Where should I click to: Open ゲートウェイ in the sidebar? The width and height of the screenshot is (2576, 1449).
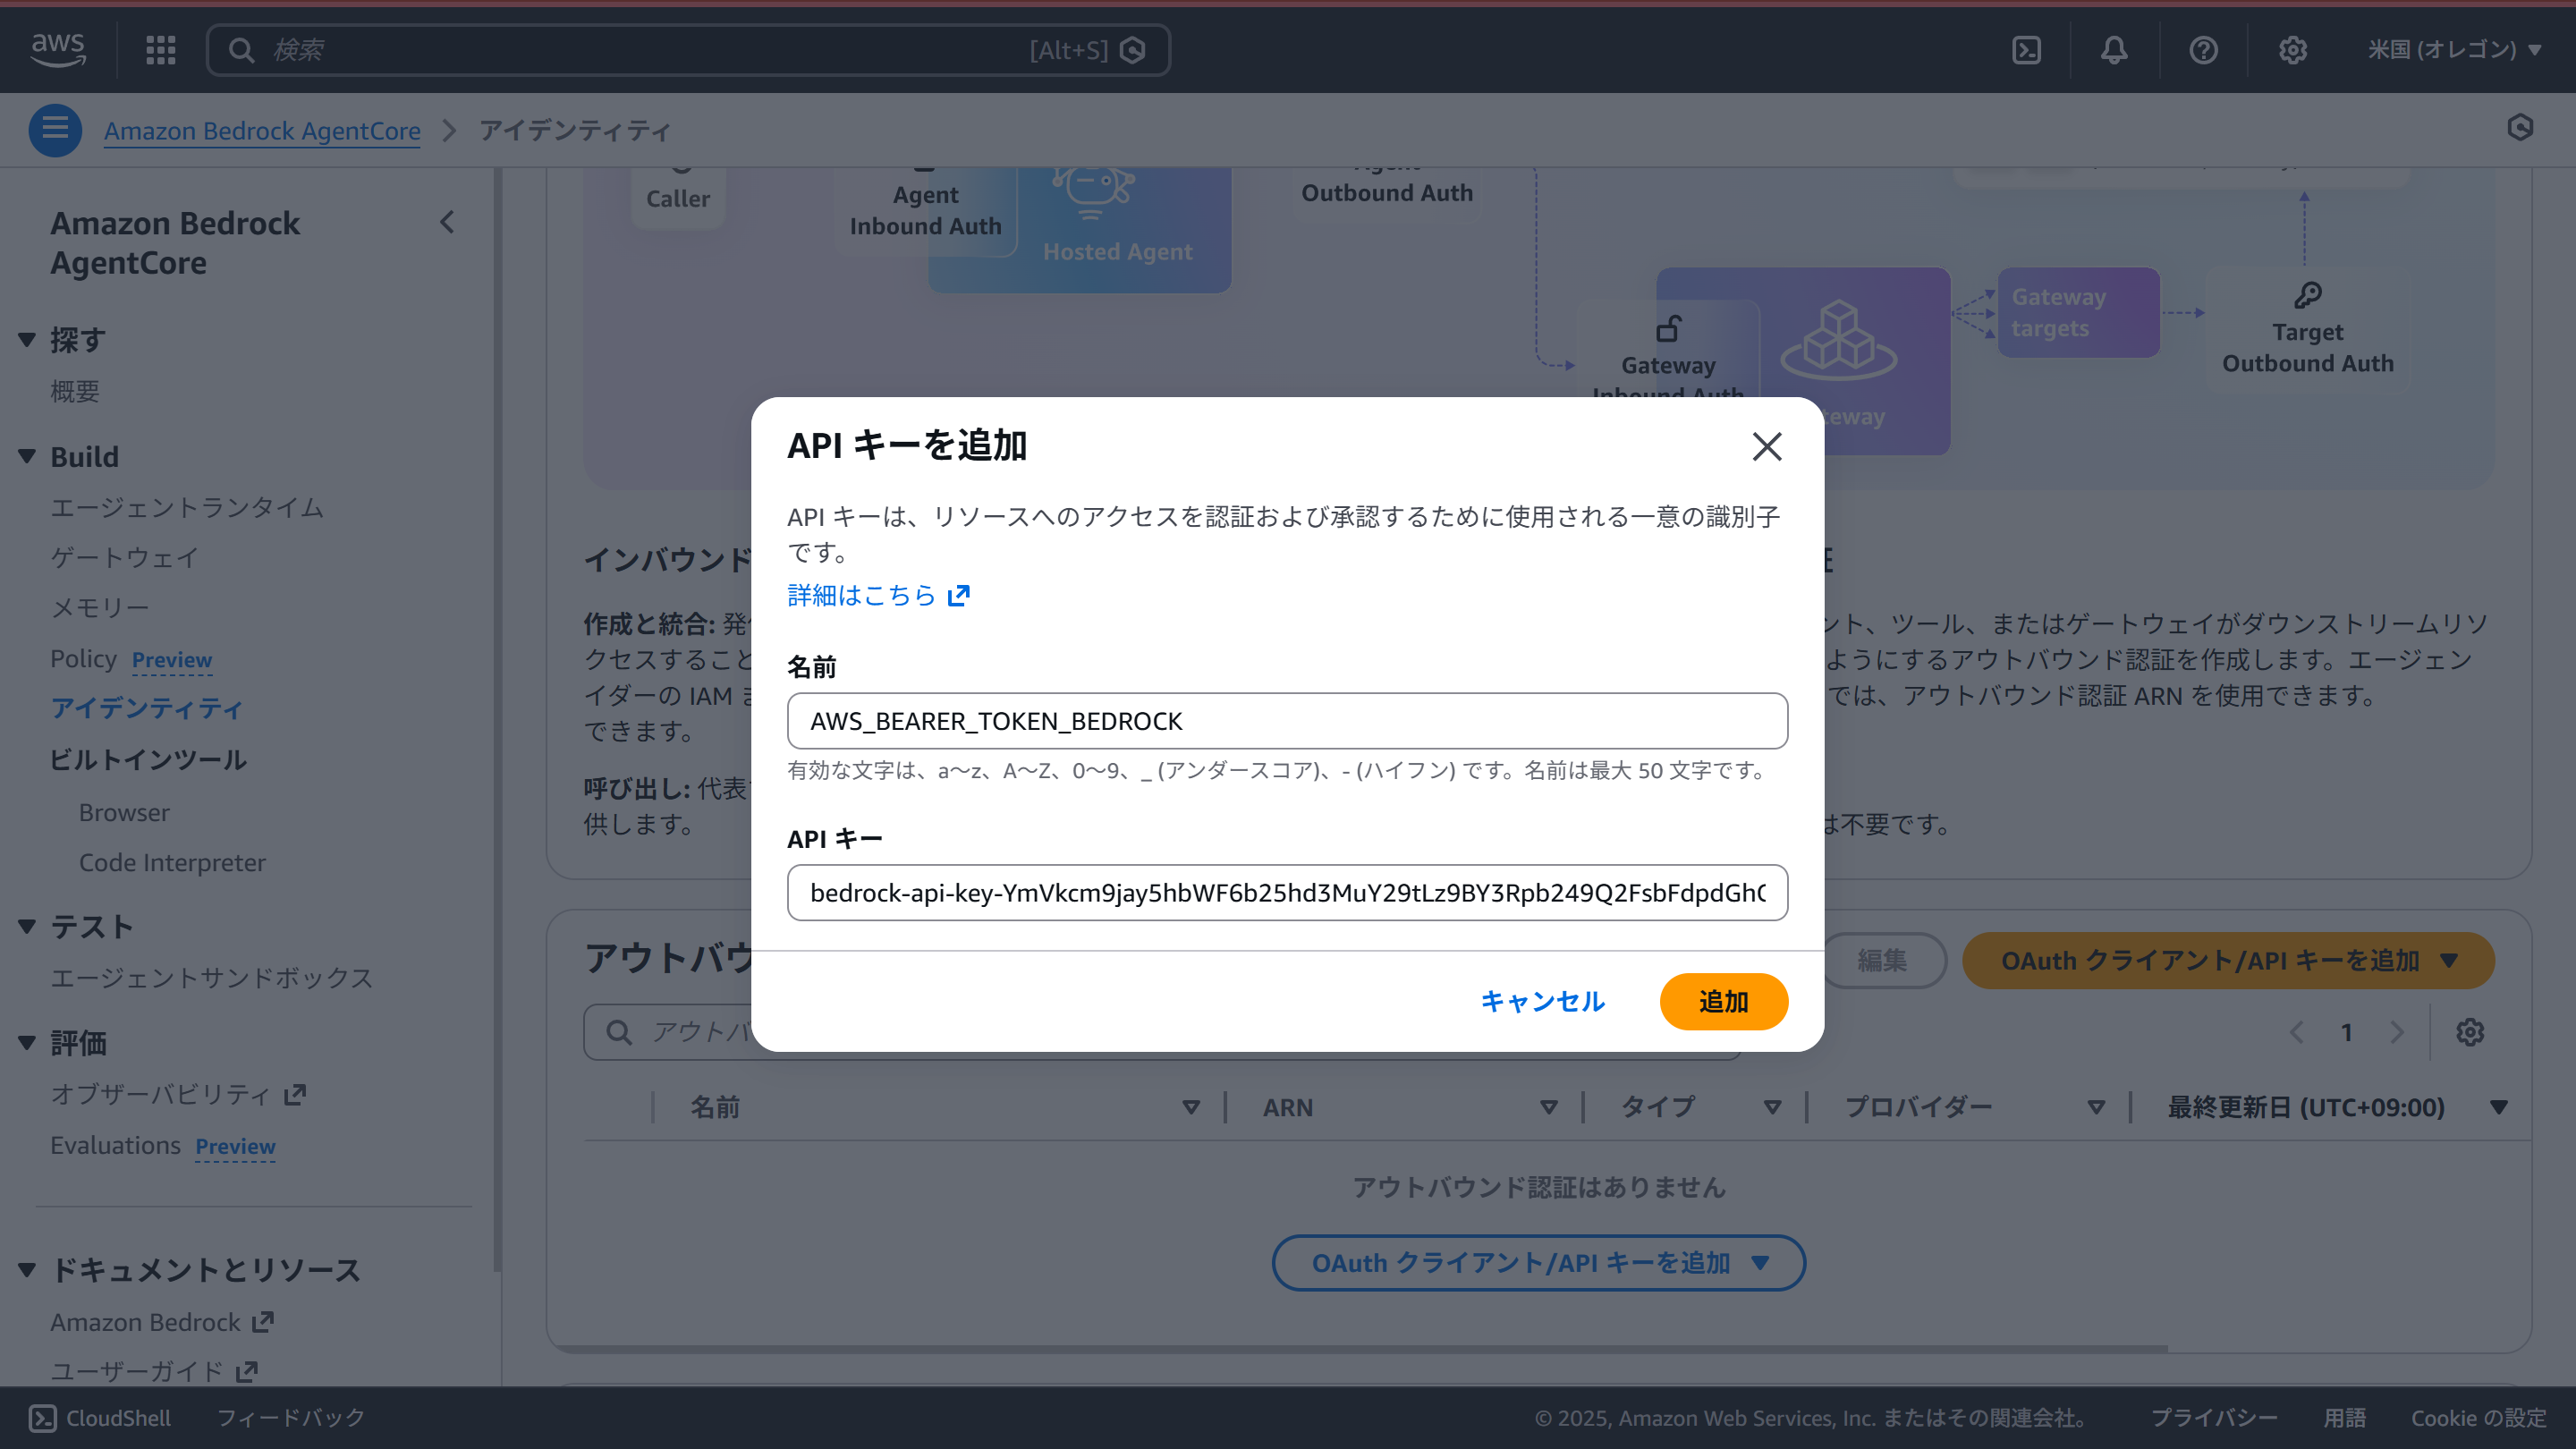125,558
